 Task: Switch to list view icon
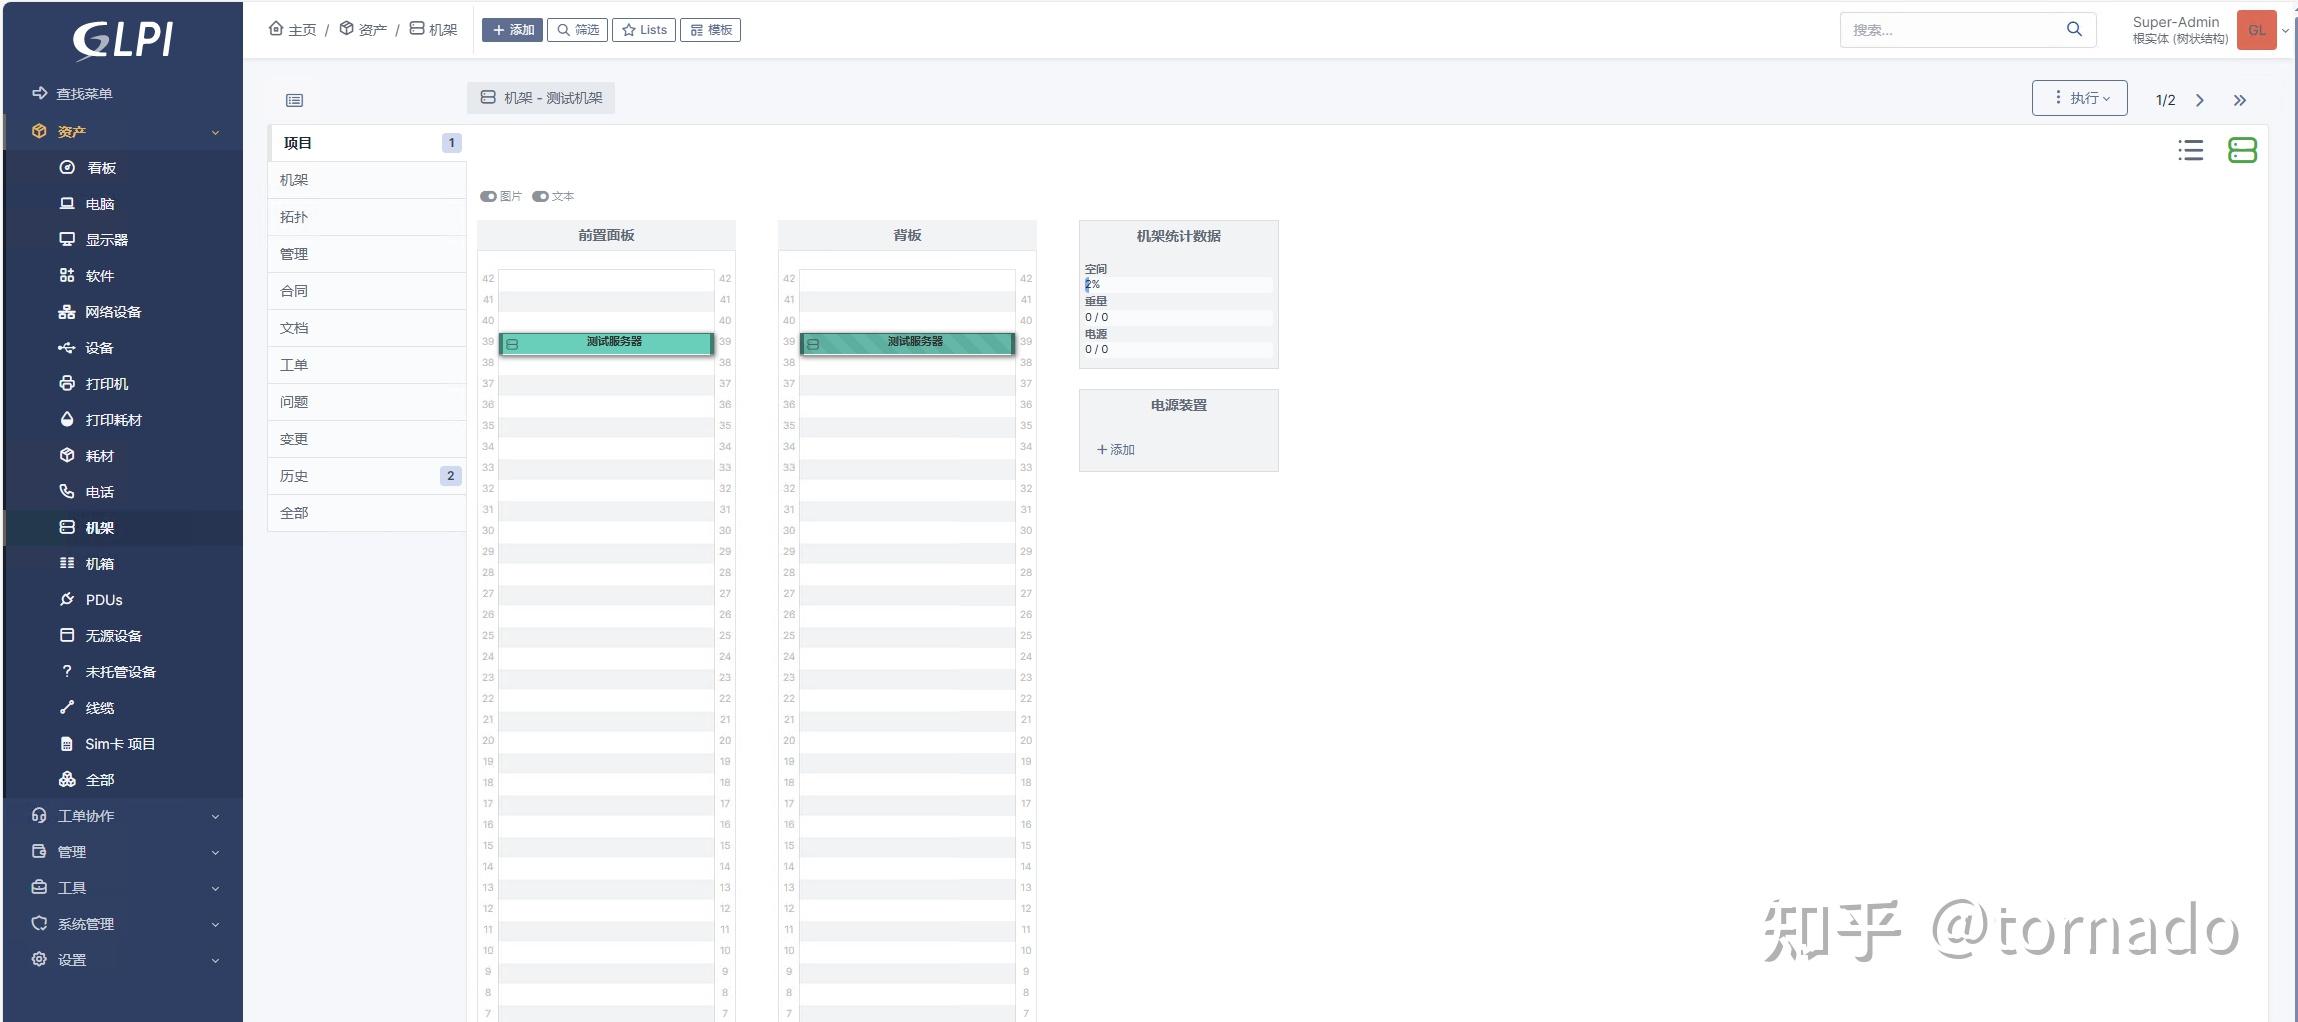[2190, 150]
